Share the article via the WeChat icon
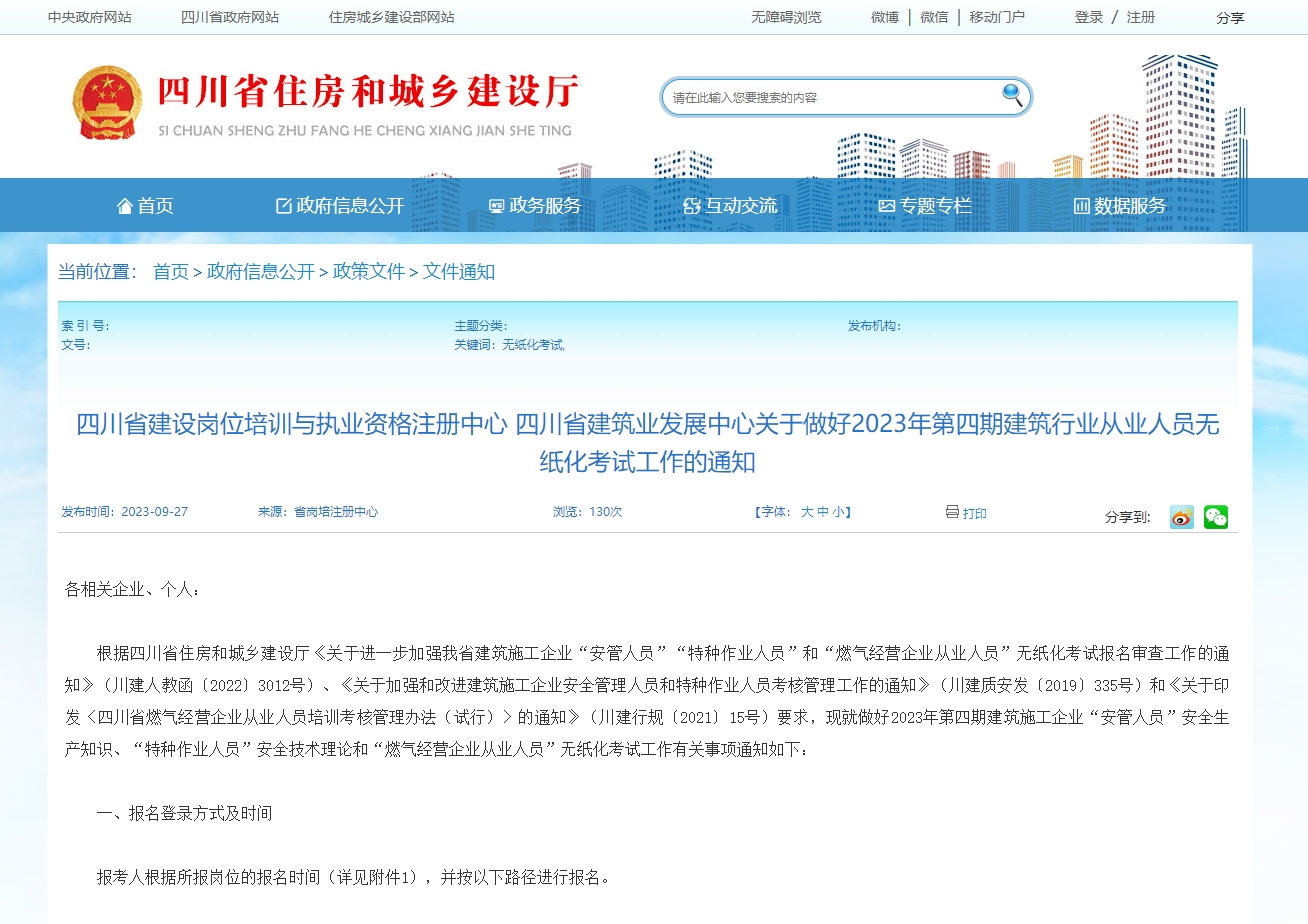Viewport: 1308px width, 924px height. (1216, 517)
